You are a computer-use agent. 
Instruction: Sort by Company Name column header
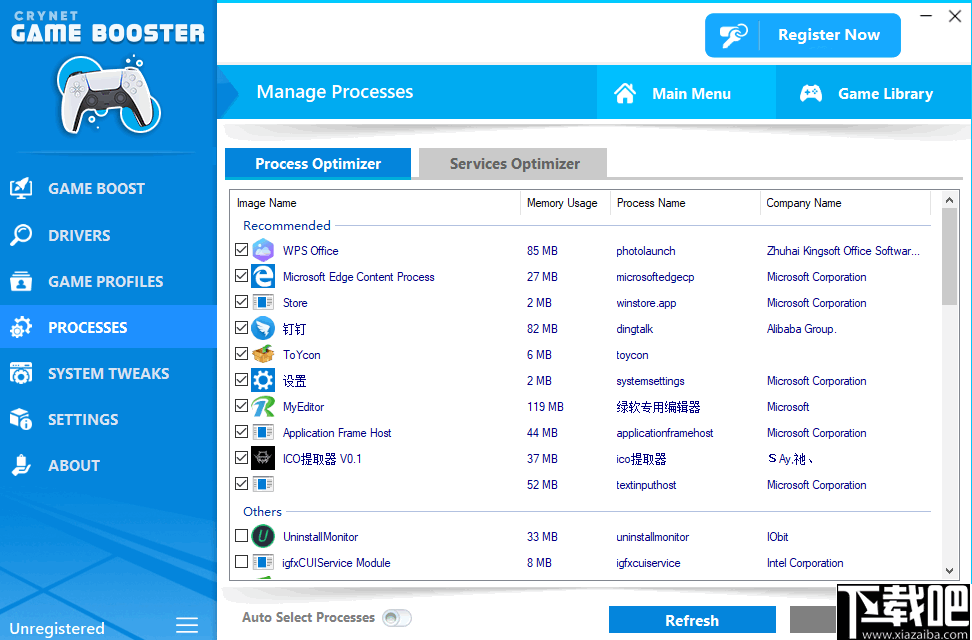click(x=845, y=203)
